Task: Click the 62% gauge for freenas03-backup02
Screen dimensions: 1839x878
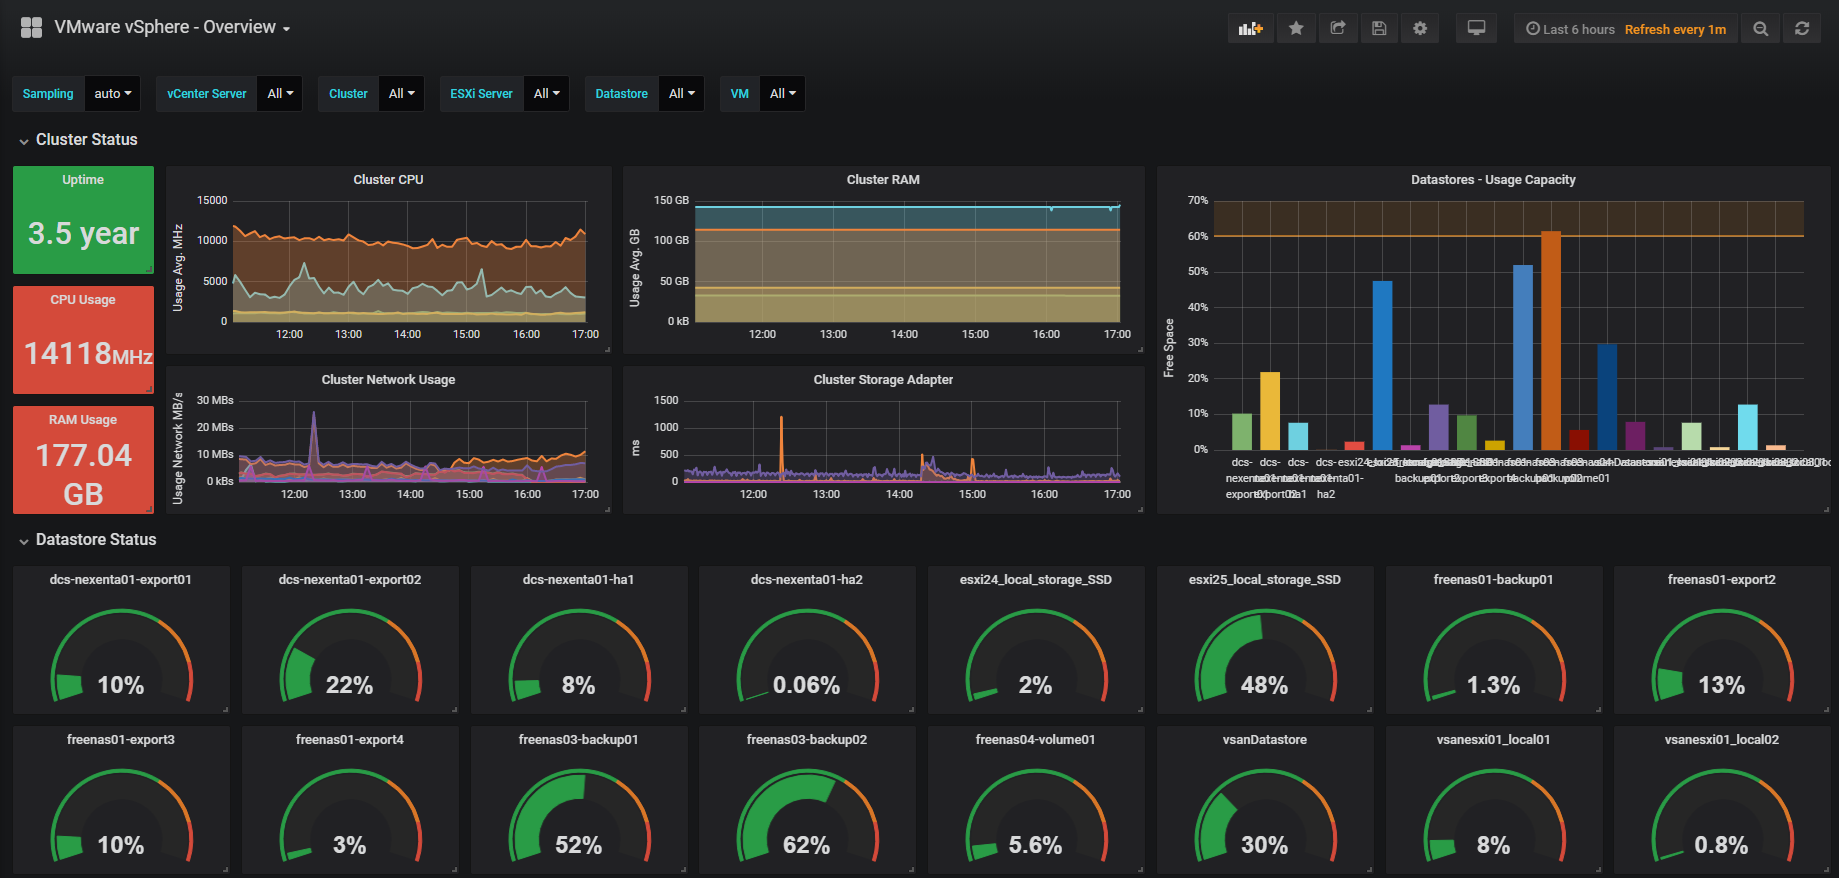Action: (807, 816)
